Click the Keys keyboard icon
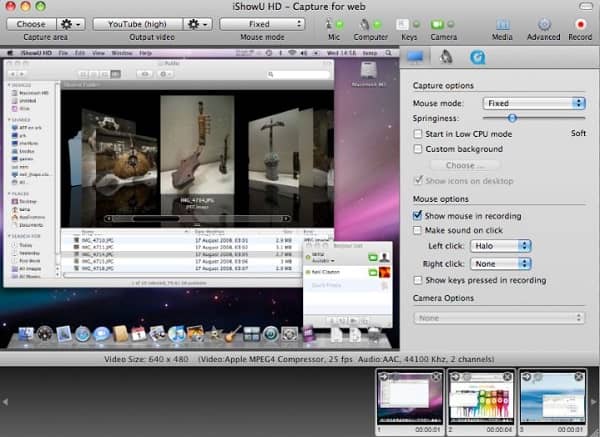 [402, 24]
